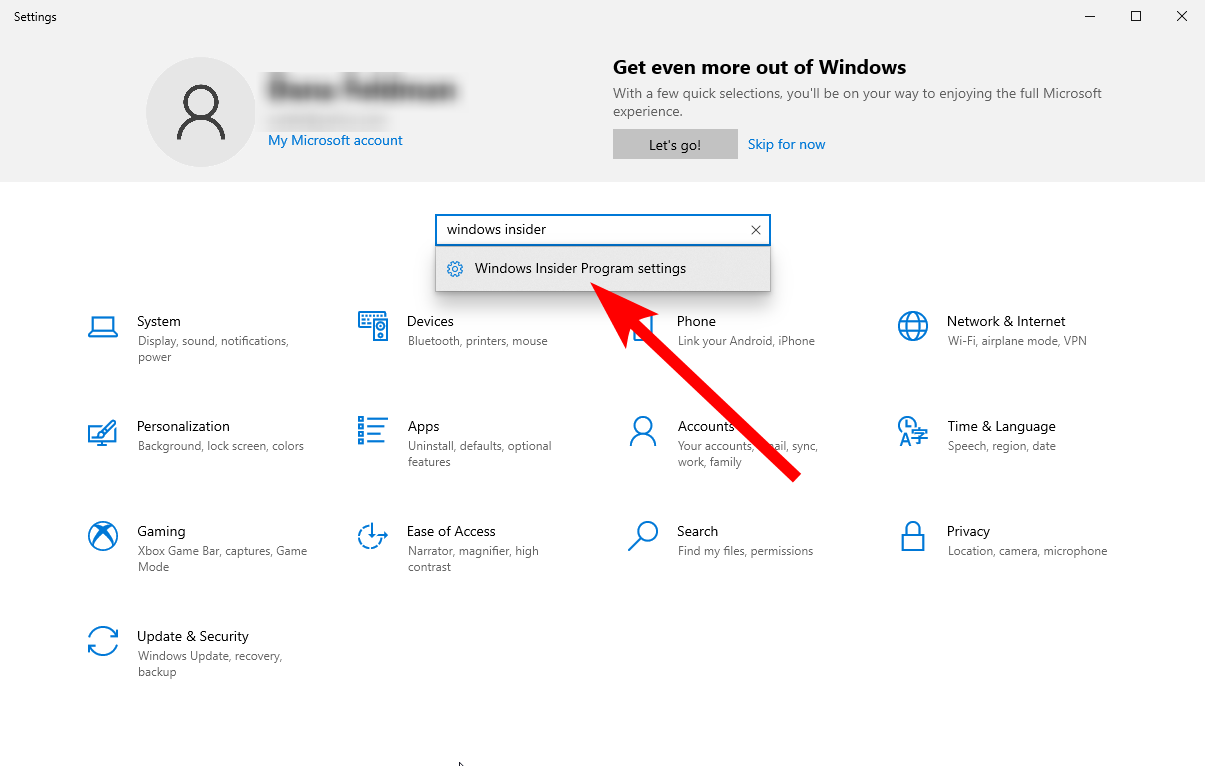1205x766 pixels.
Task: Click 'Get even more out of Windows' heading
Action: (759, 68)
